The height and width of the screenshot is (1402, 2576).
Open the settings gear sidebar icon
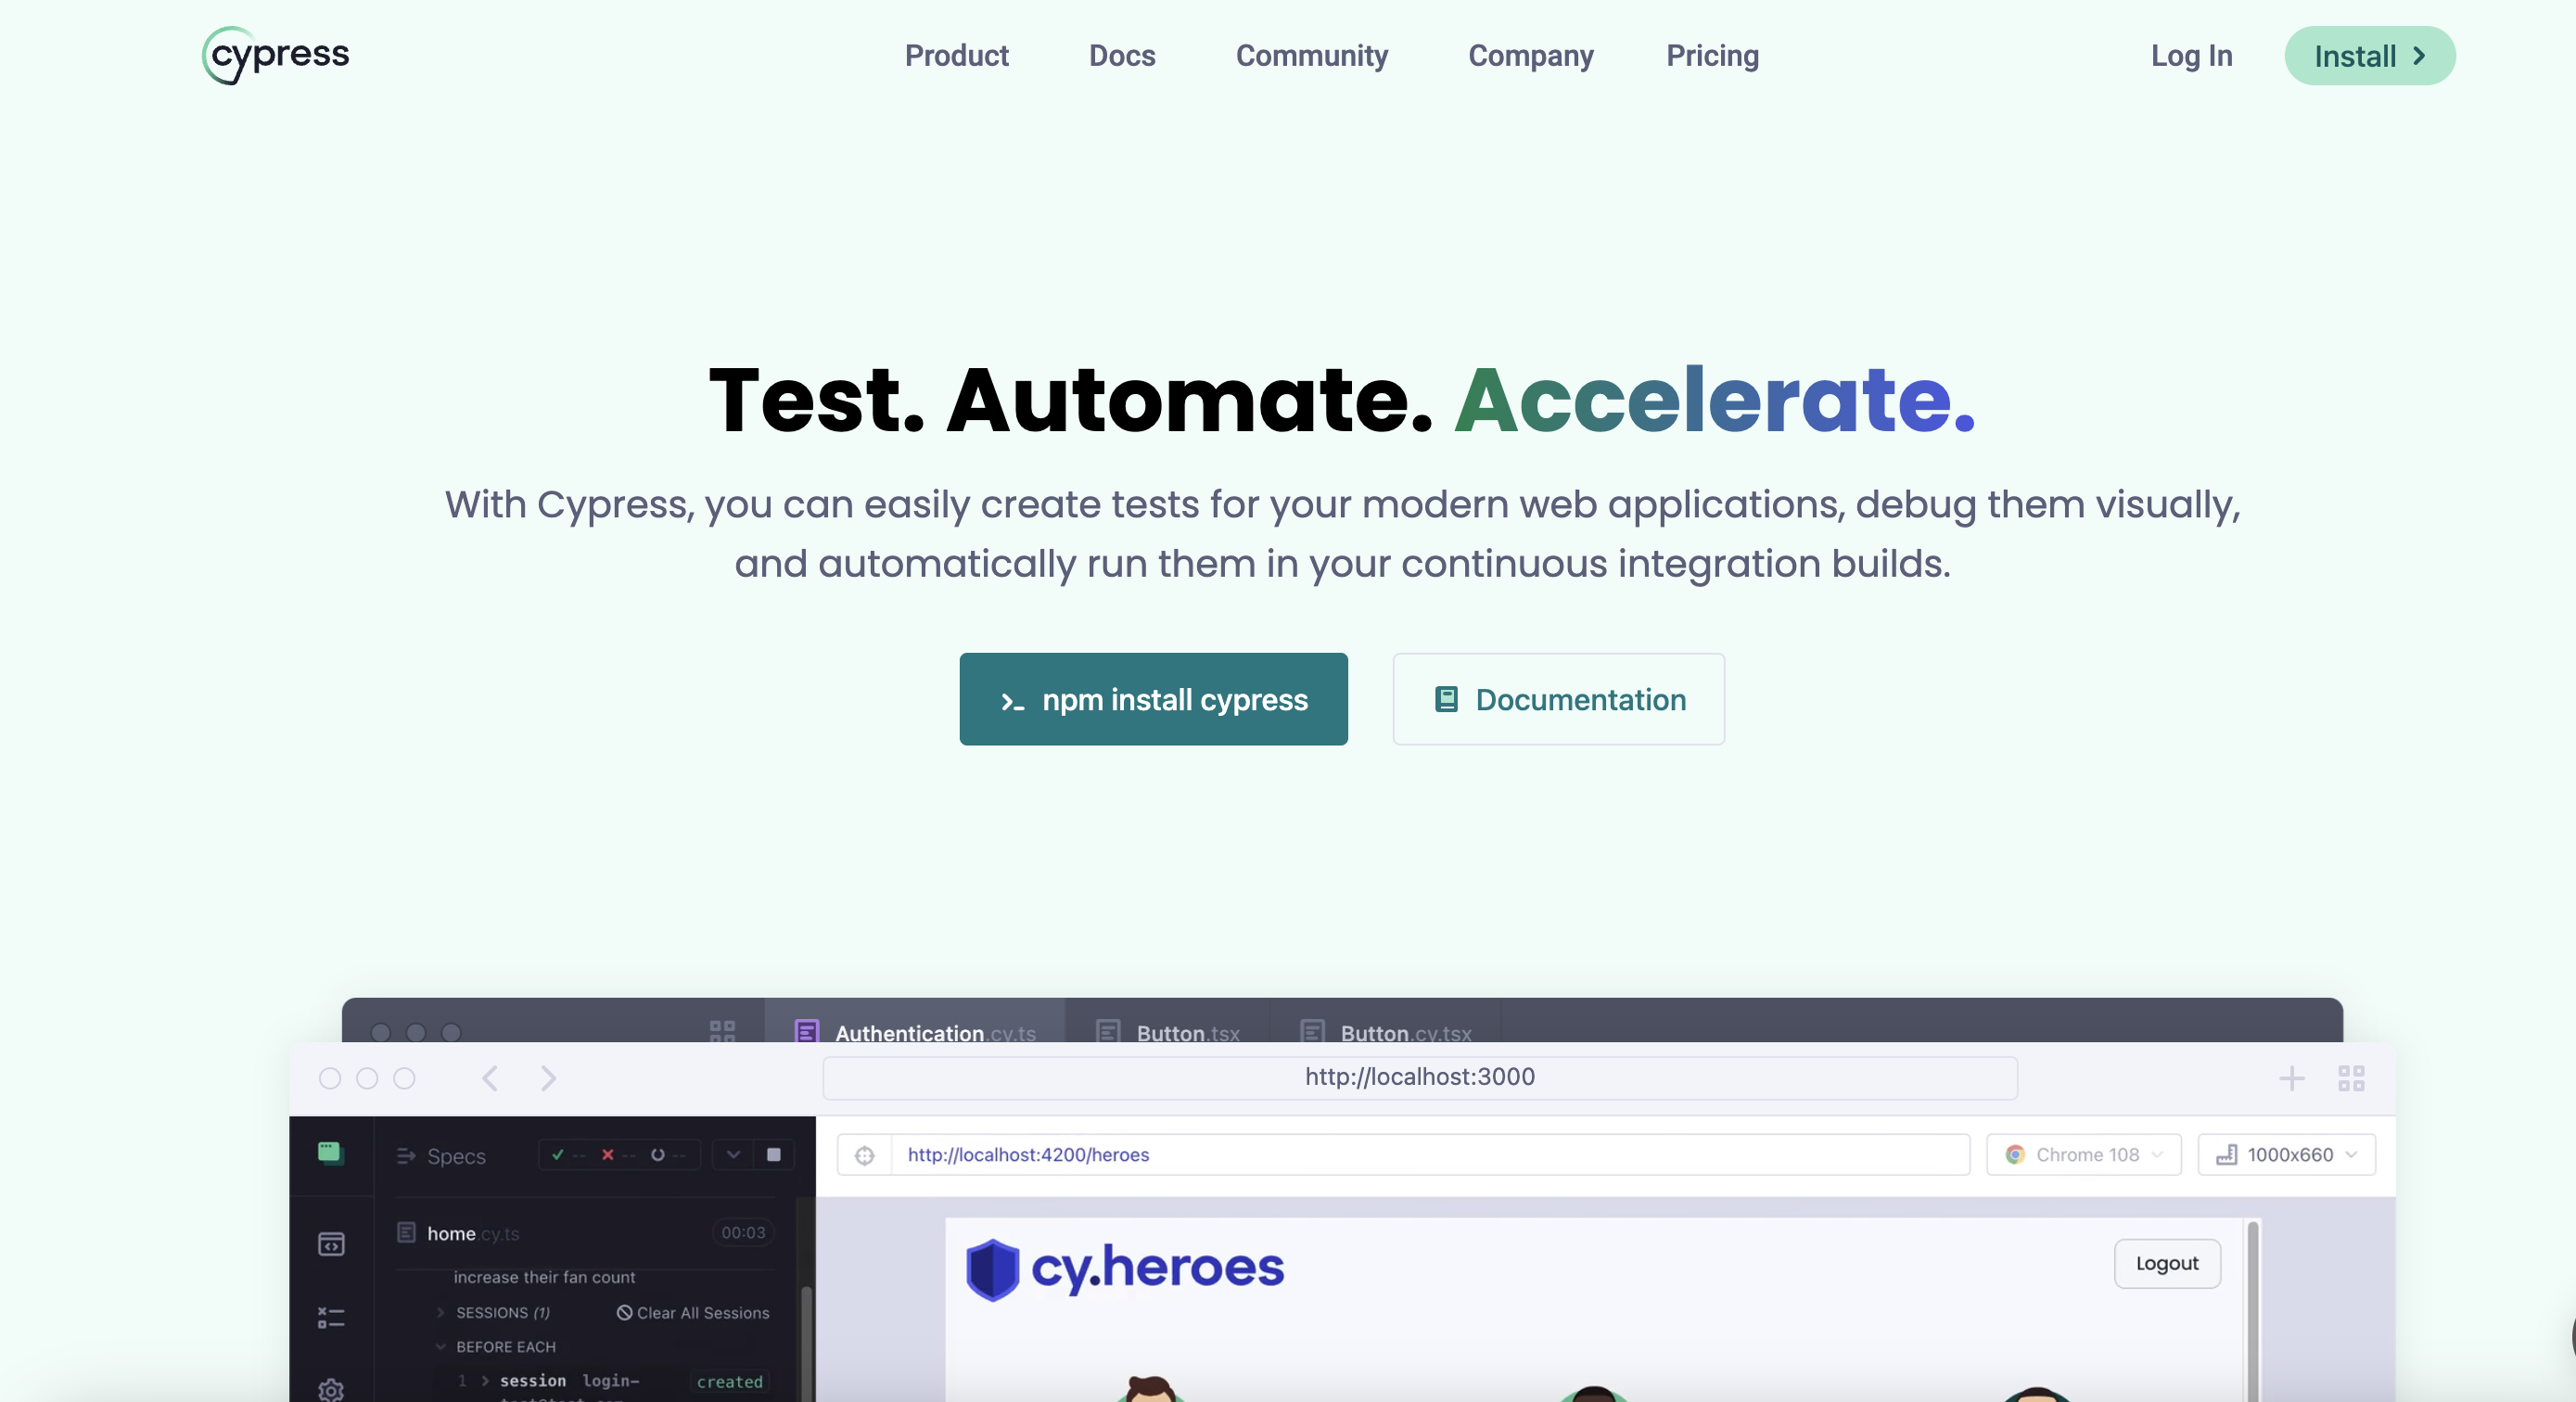(331, 1389)
